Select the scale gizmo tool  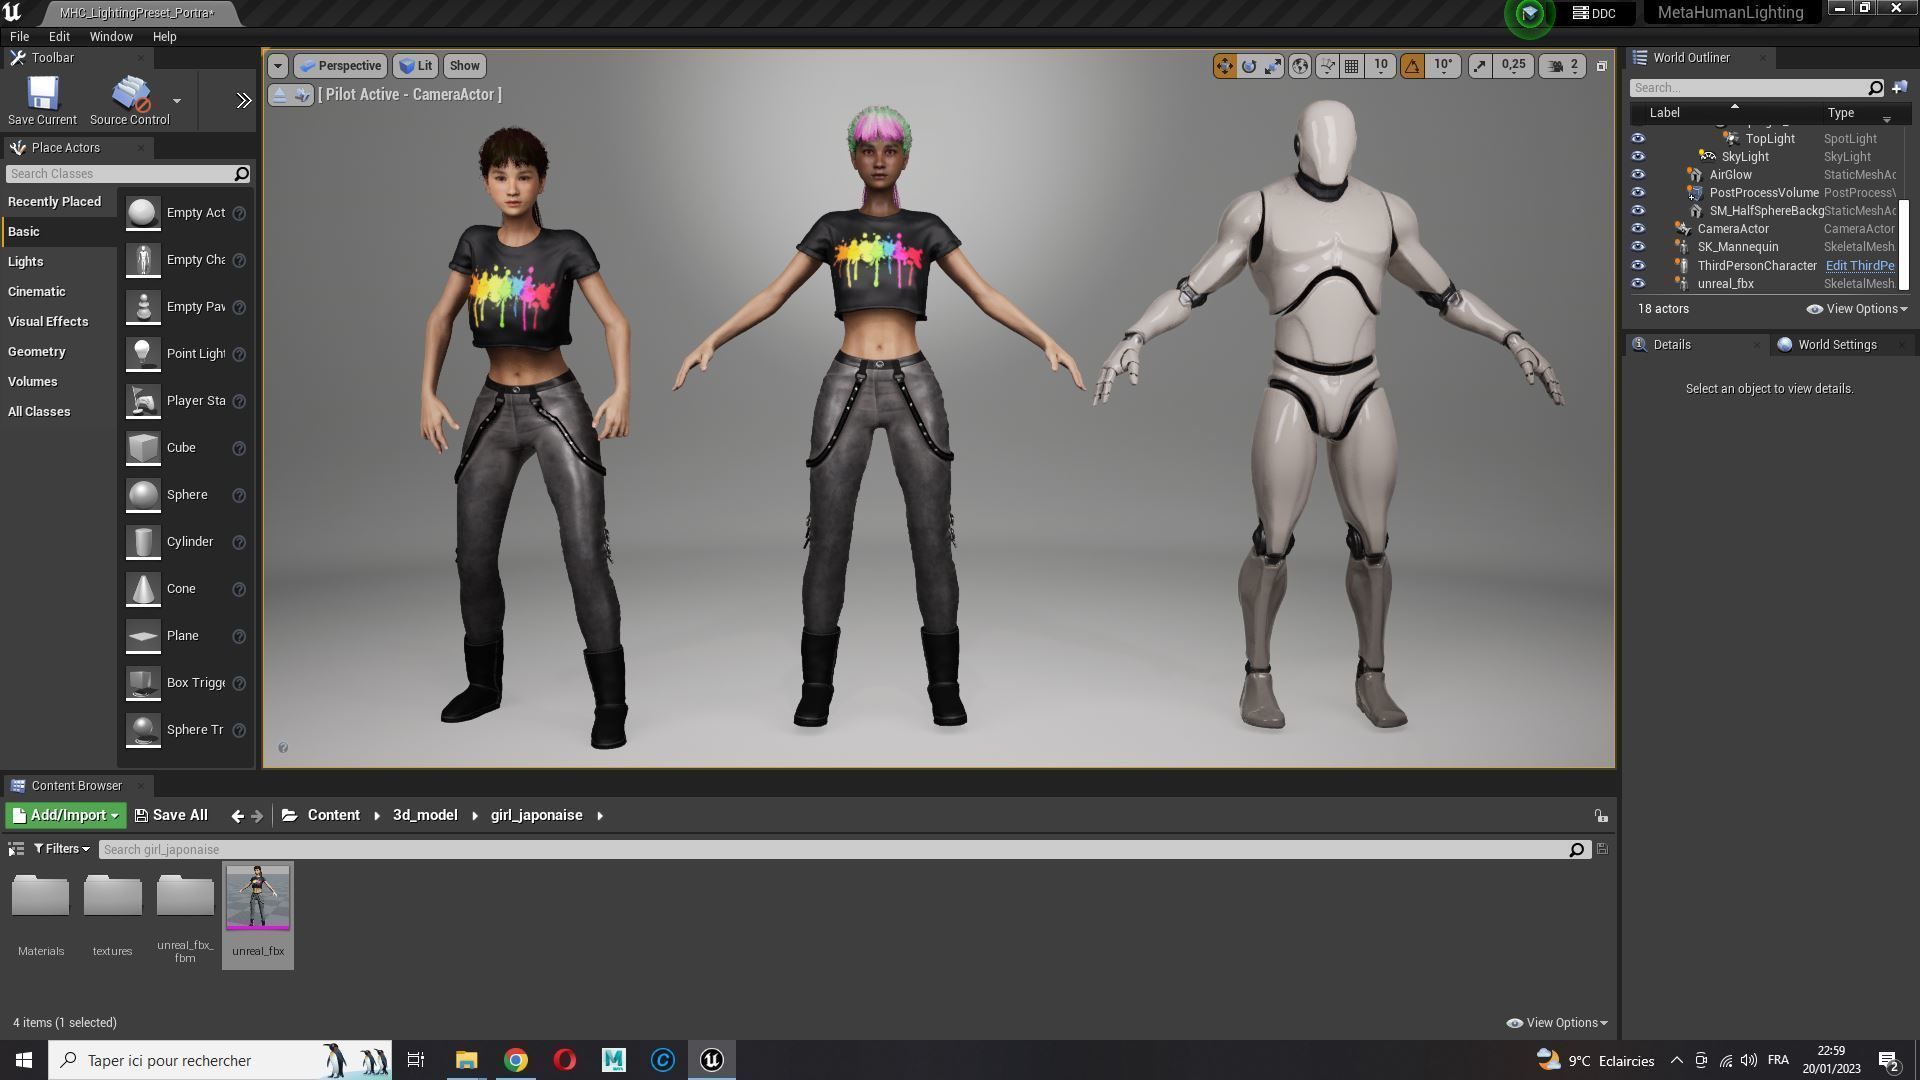coord(1273,66)
